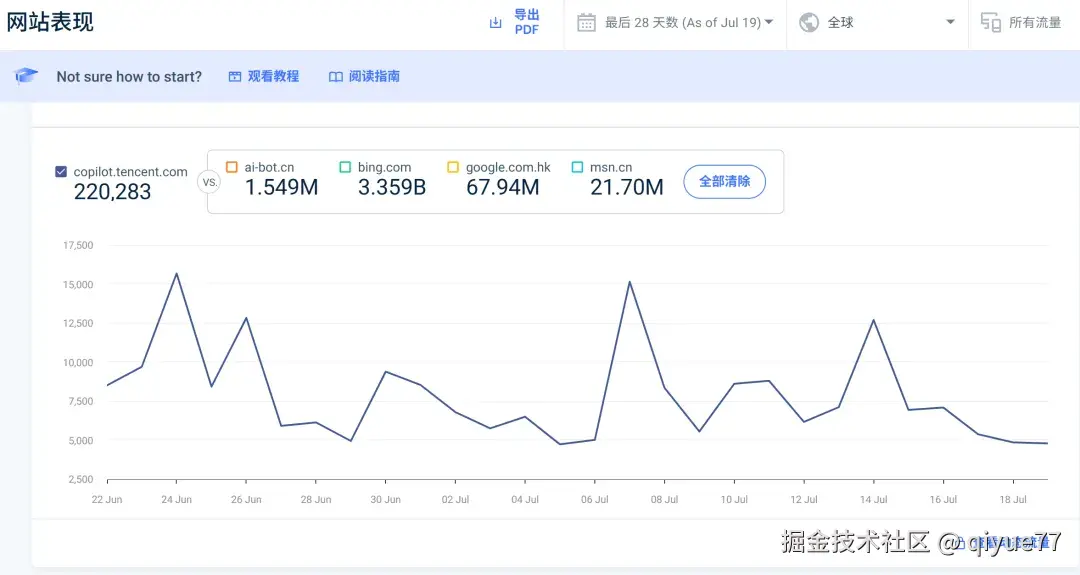Check the bing.com competitor checkbox
Screen dimensions: 1080x575
point(345,167)
